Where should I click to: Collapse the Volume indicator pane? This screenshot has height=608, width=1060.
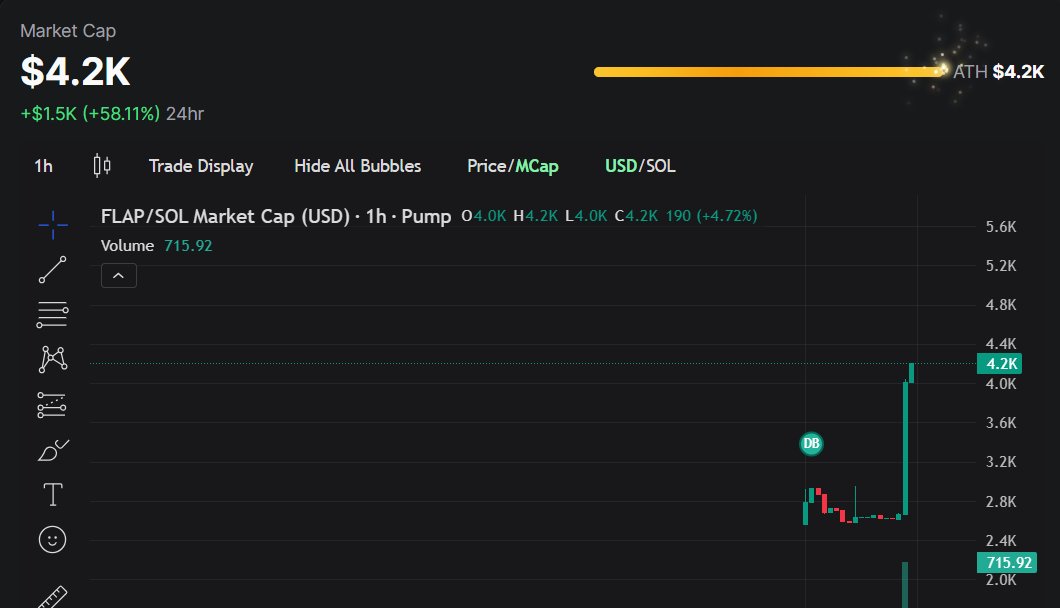[x=118, y=275]
